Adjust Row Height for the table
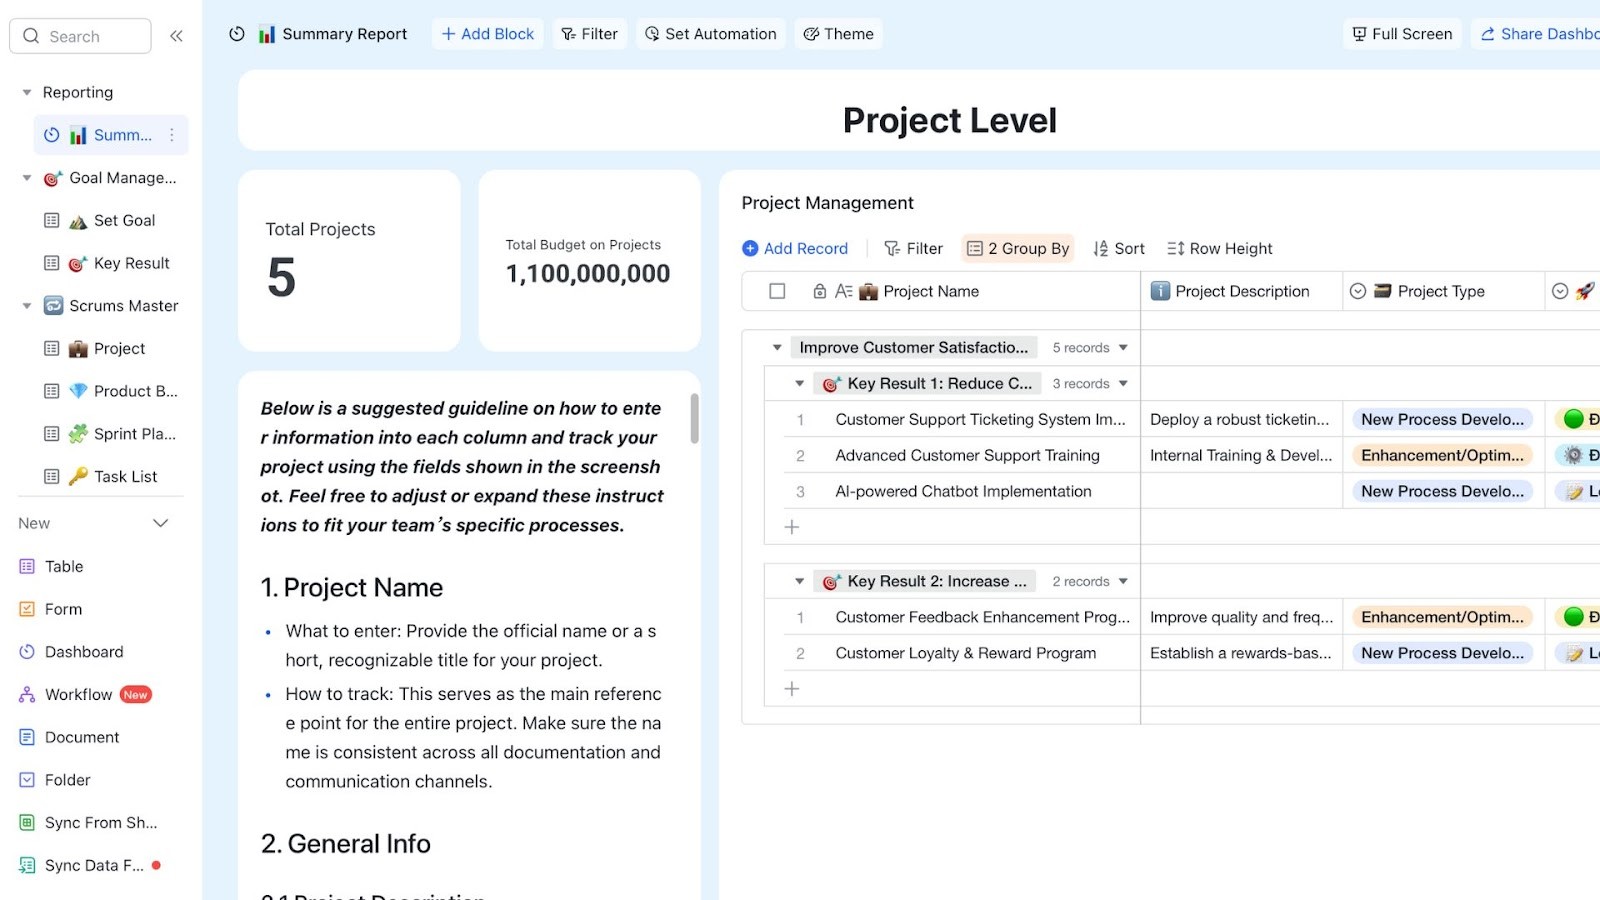 pos(1219,248)
